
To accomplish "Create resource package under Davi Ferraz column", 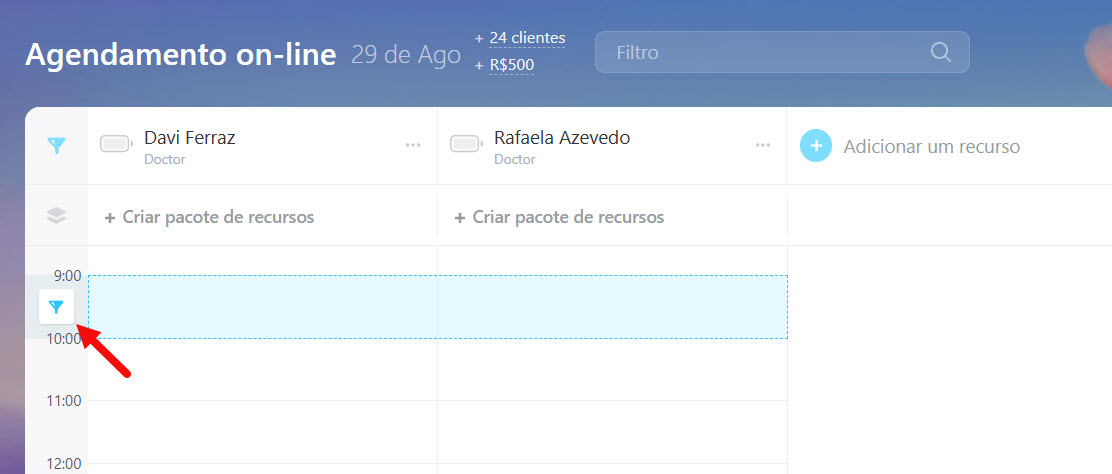I will point(209,217).
